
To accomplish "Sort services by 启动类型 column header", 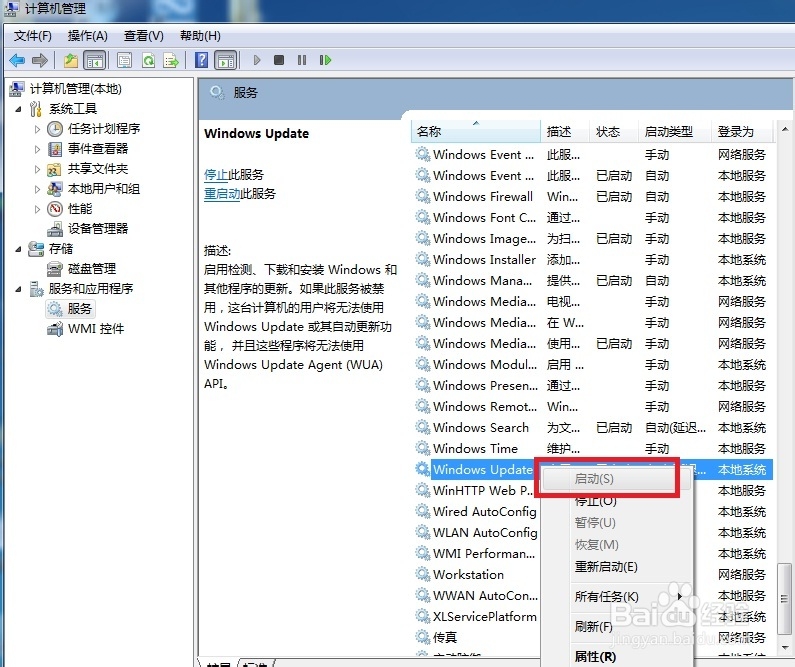I will pos(674,132).
